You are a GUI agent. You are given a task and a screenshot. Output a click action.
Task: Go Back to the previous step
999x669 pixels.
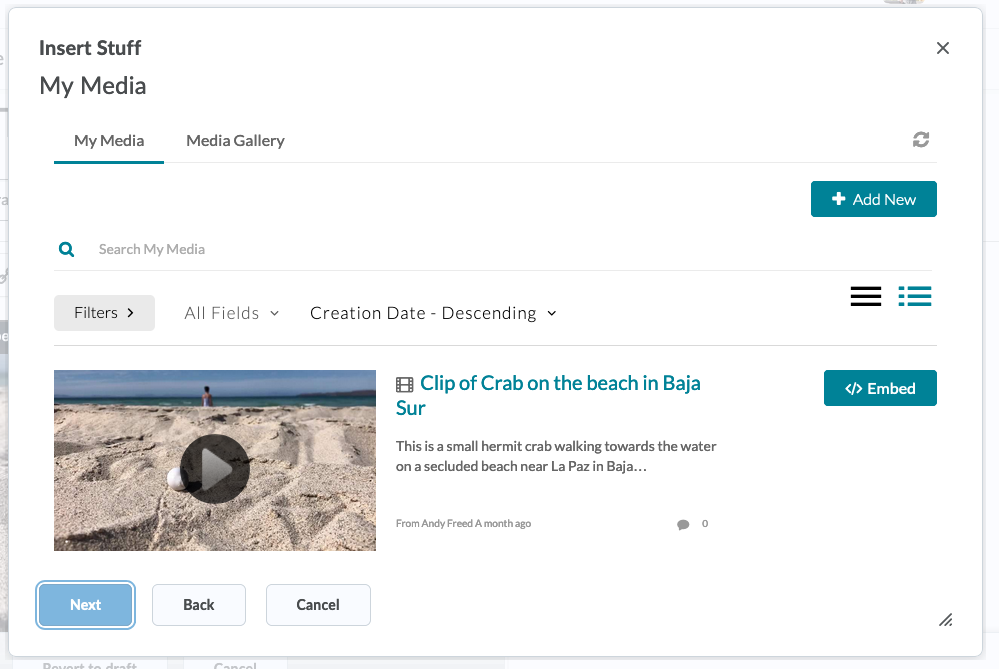pos(199,605)
